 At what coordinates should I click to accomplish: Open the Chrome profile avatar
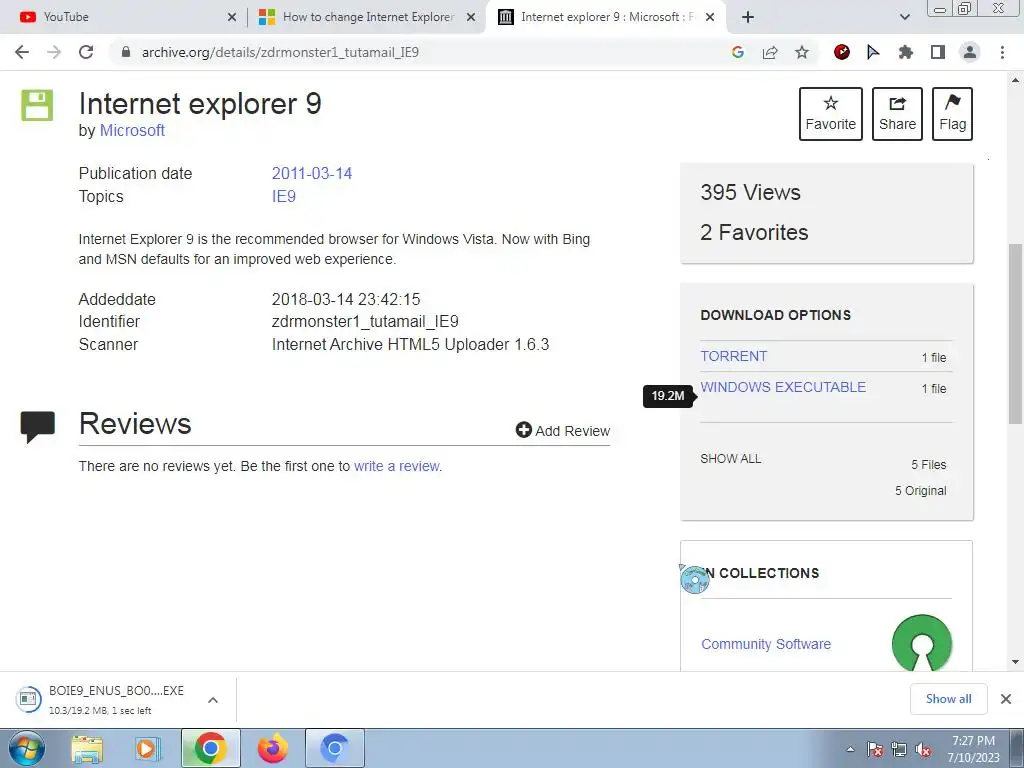tap(970, 52)
